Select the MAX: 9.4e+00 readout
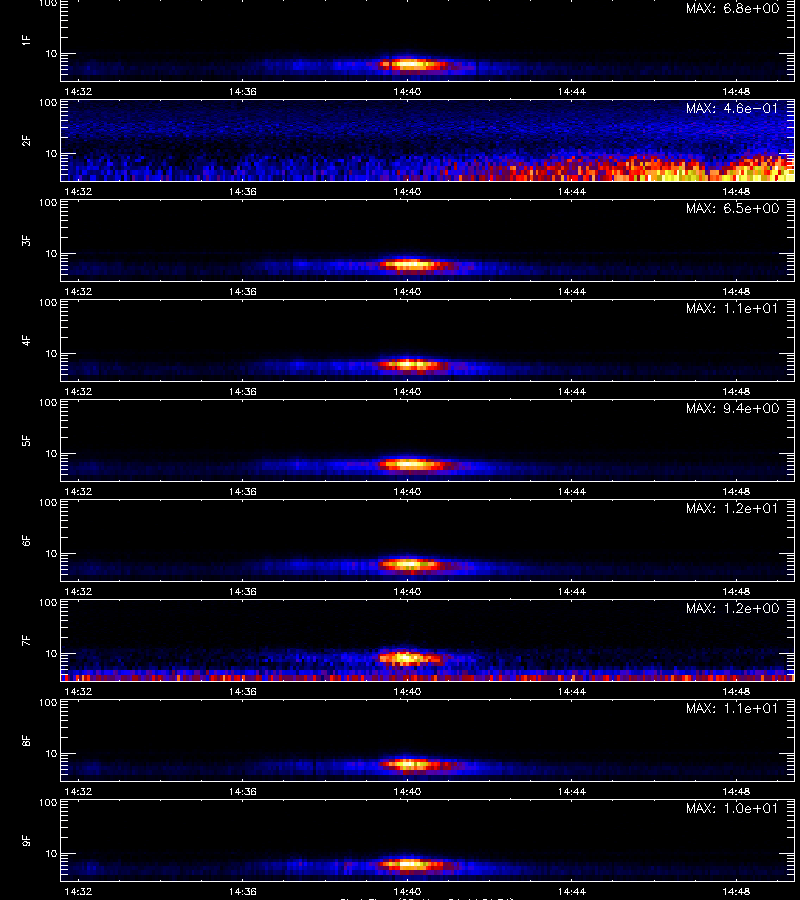Screen dimensions: 800x900 (732, 408)
